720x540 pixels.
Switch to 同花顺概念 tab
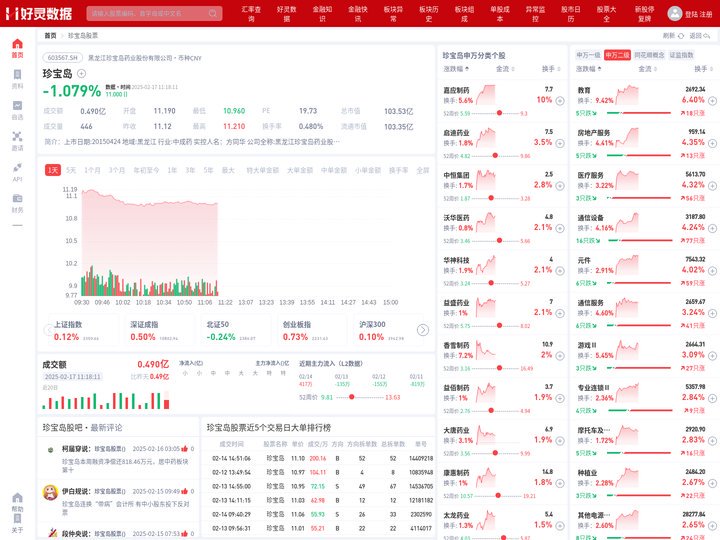tap(649, 55)
